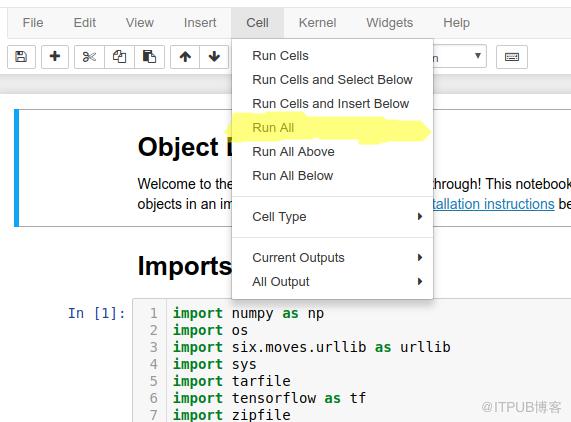Paste cells below with the clipboard icon
The width and height of the screenshot is (571, 422).
[x=149, y=57]
